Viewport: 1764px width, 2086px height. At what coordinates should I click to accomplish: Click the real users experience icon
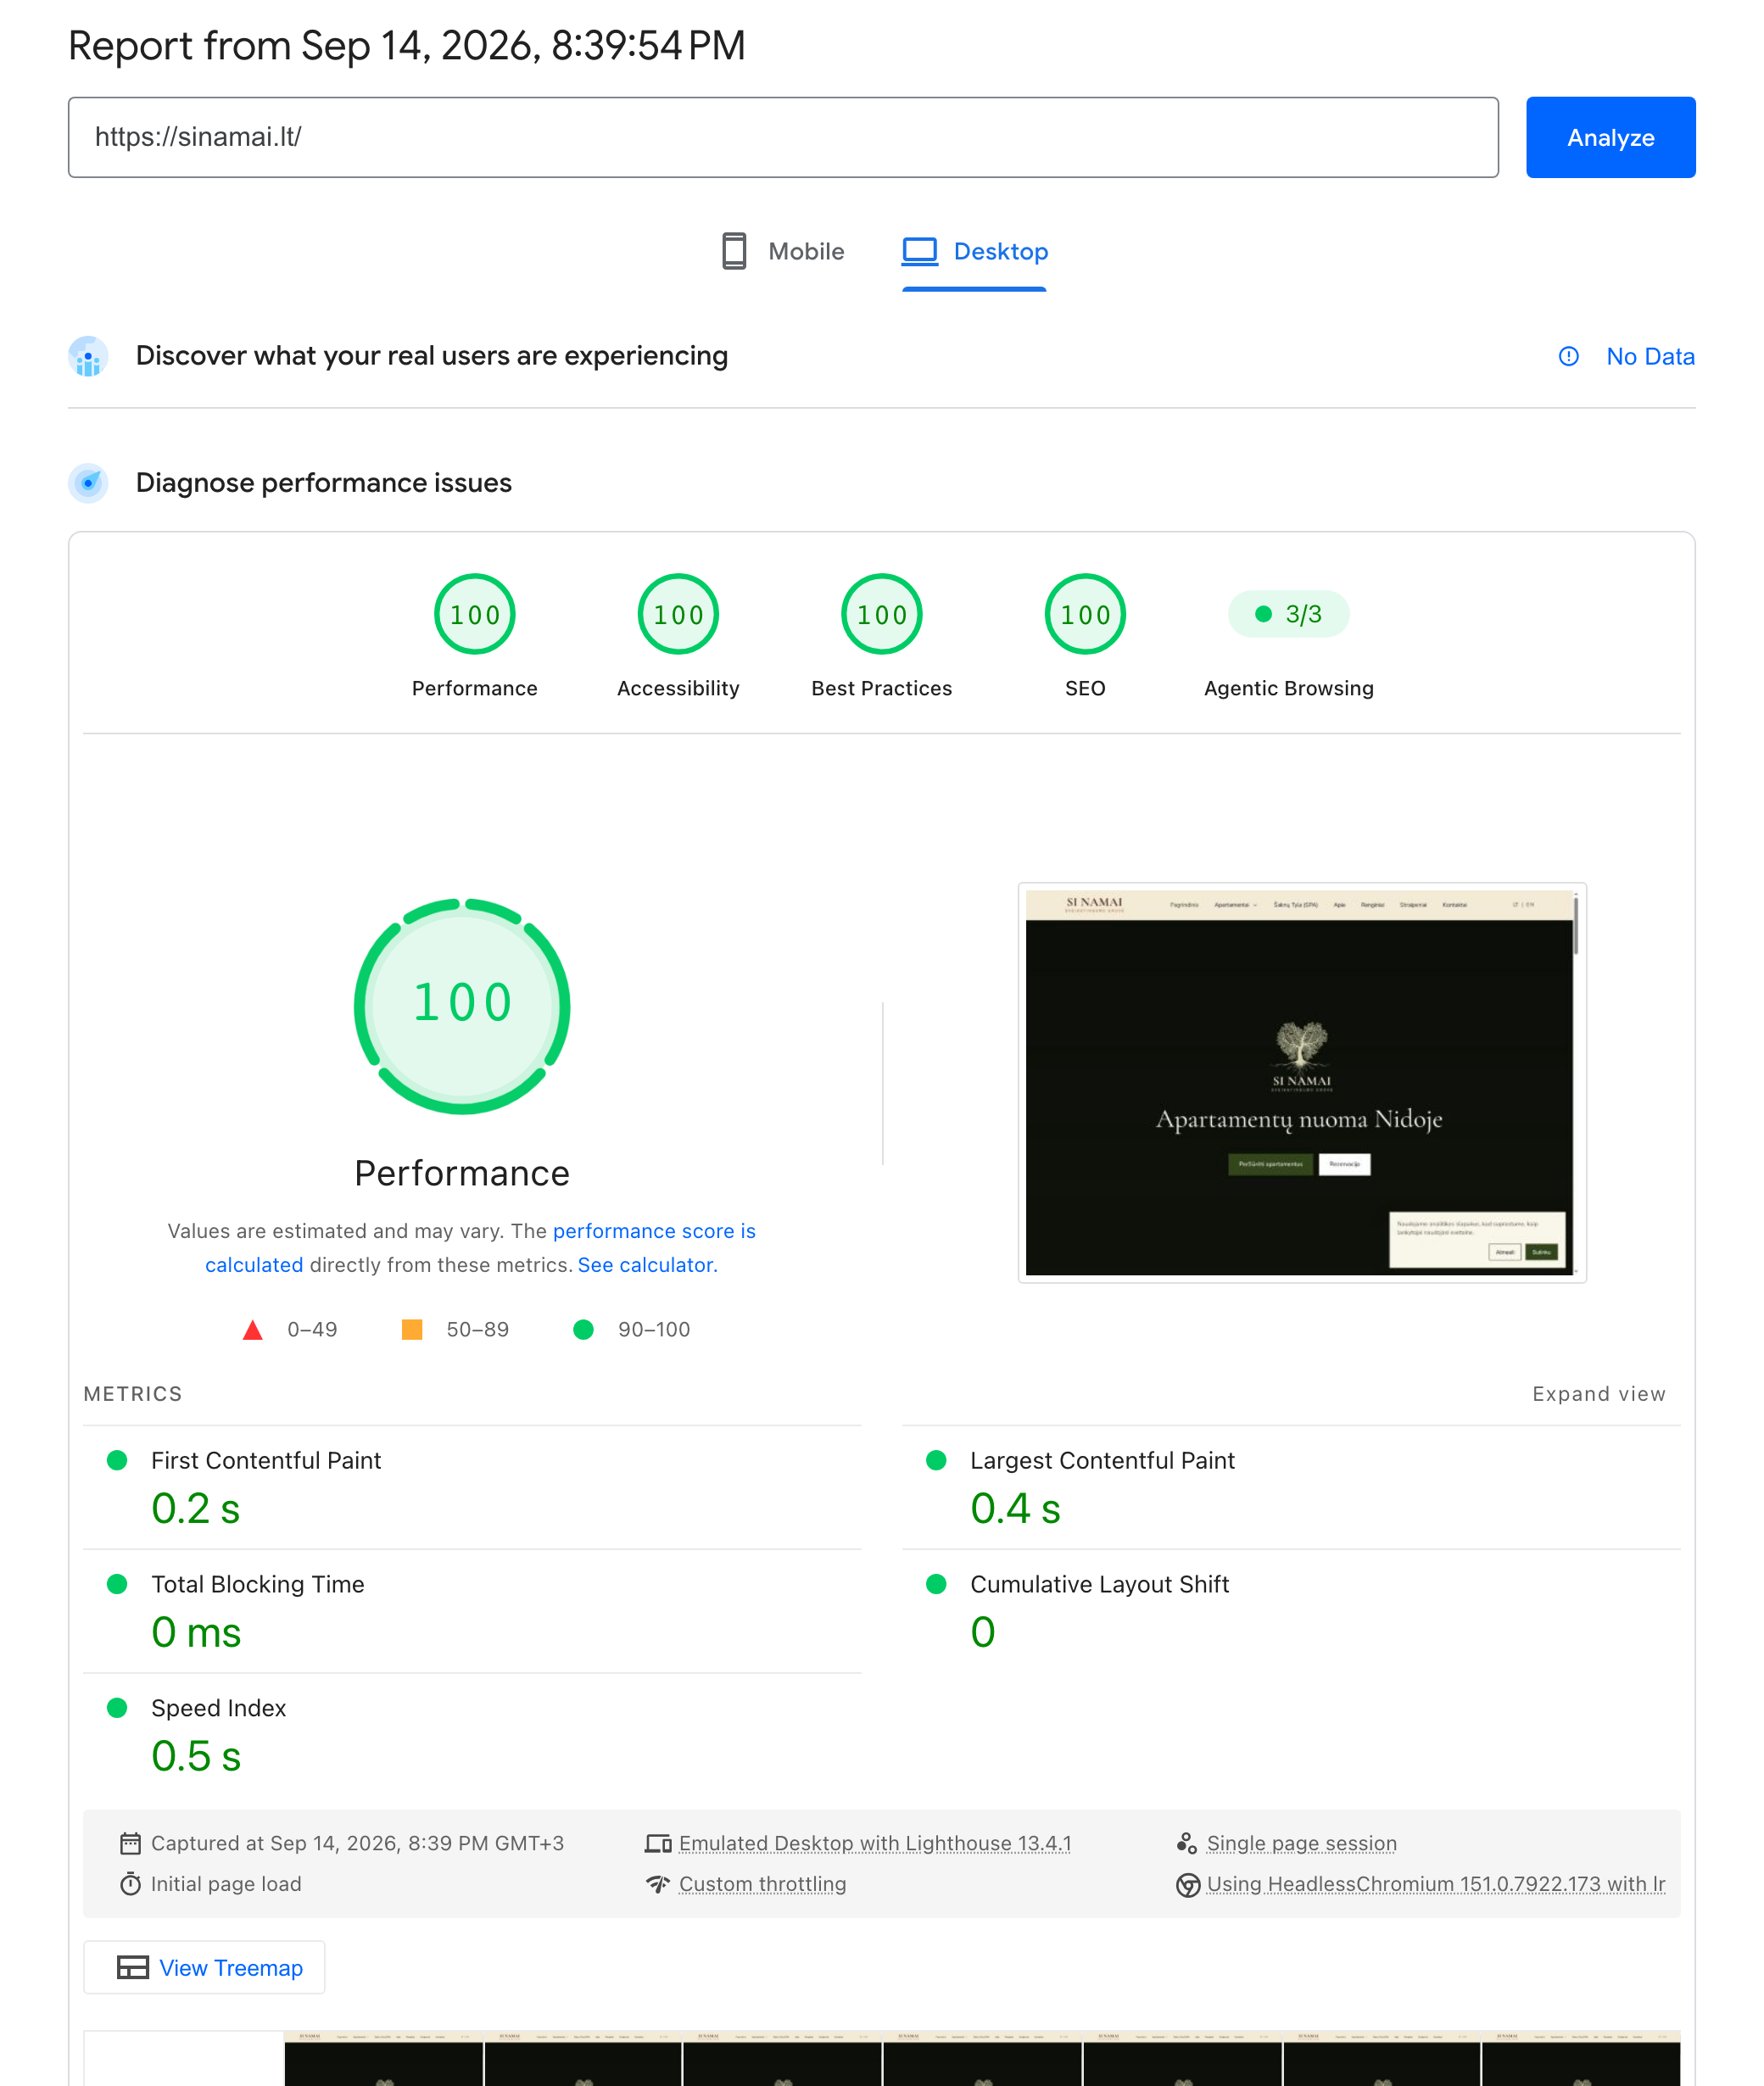tap(88, 356)
